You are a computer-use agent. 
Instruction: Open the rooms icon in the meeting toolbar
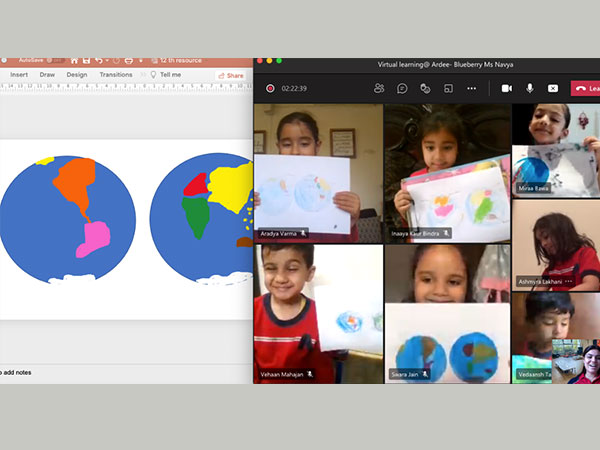pyautogui.click(x=448, y=88)
